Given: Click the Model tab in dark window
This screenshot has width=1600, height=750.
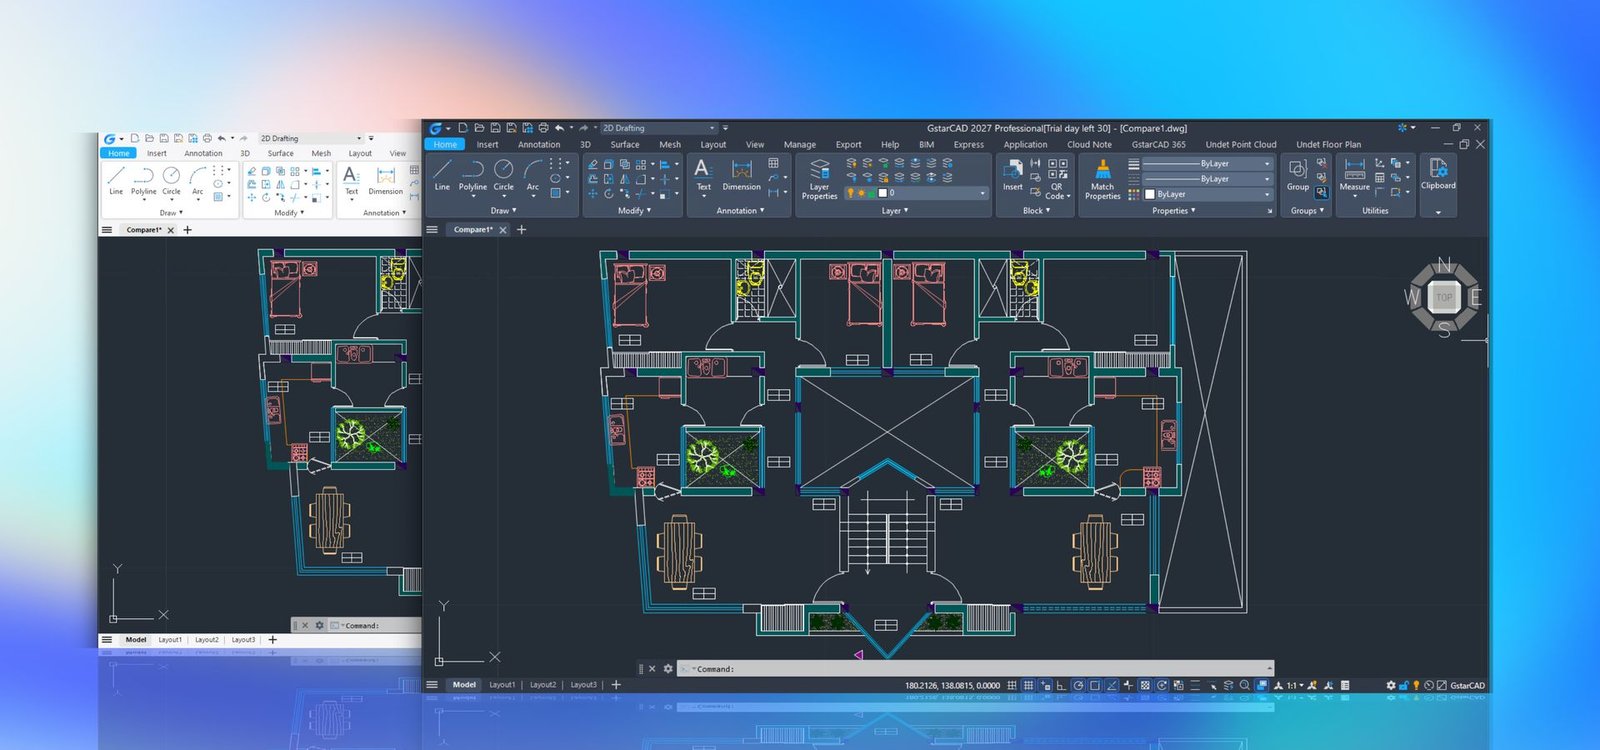Looking at the screenshot, I should [464, 685].
